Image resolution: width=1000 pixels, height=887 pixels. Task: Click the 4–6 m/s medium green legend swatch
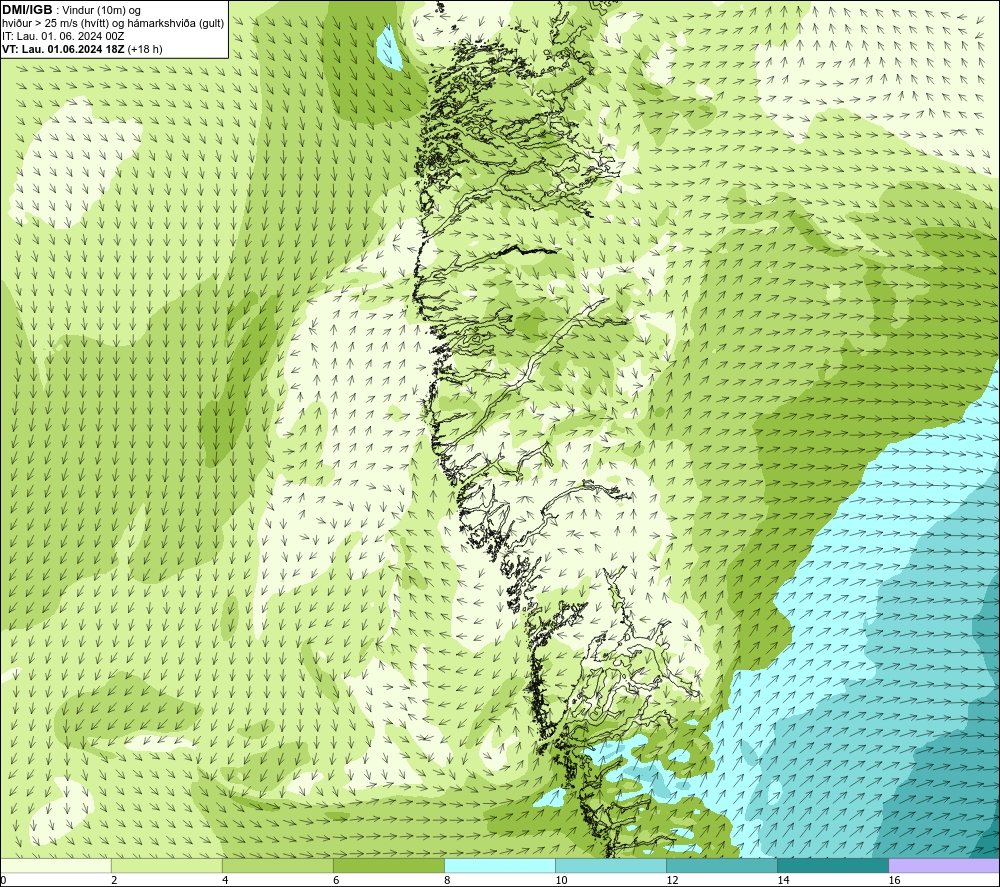point(277,865)
